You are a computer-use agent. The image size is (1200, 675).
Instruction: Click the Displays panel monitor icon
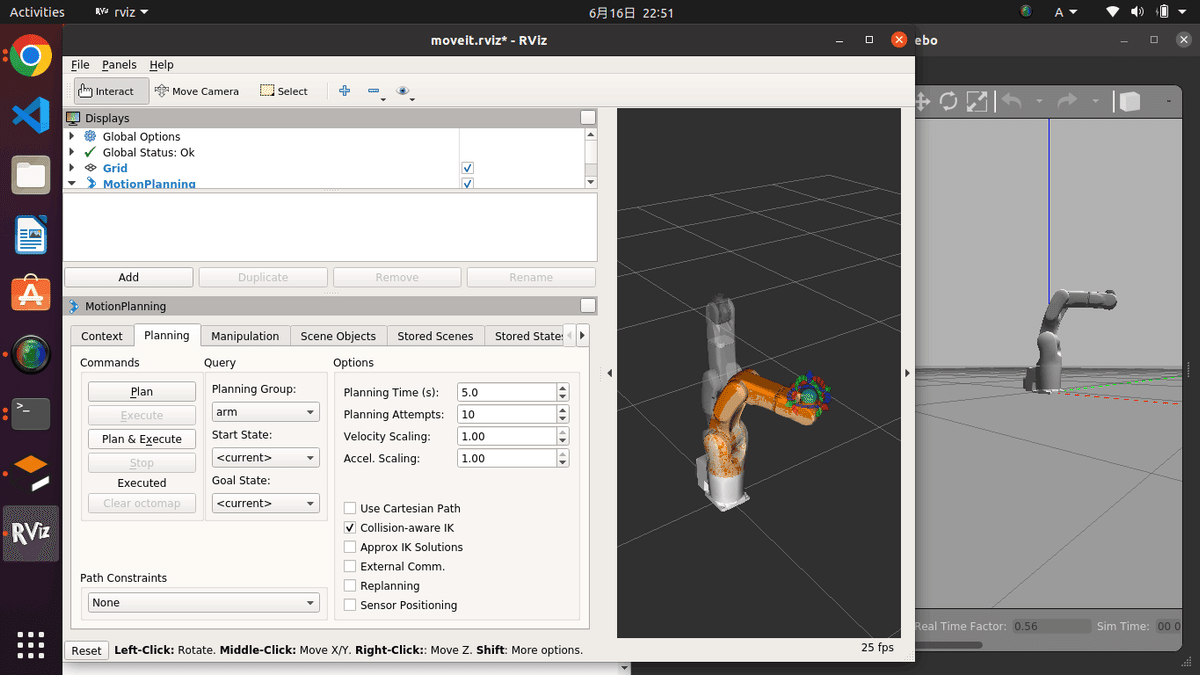tap(73, 118)
